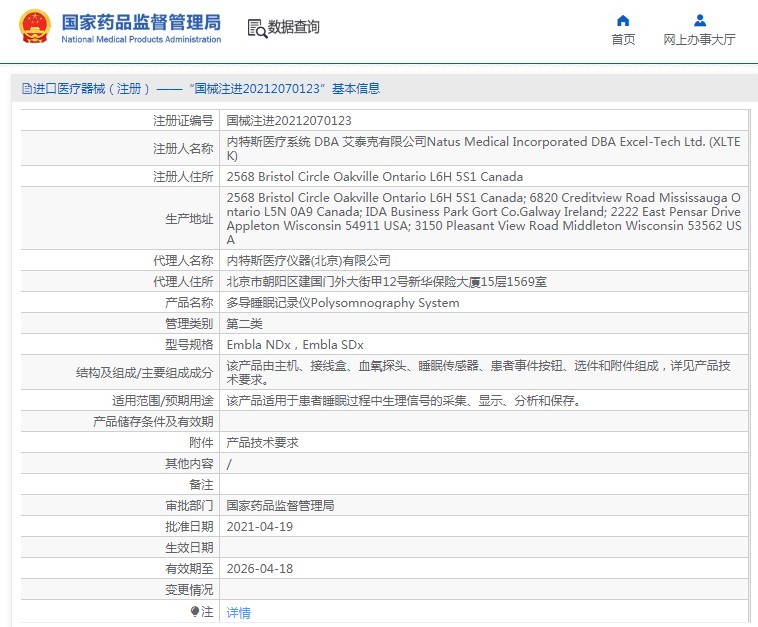Image resolution: width=758 pixels, height=627 pixels.
Task: Select Embla NDx, Embla SDx model value
Action: (x=295, y=345)
